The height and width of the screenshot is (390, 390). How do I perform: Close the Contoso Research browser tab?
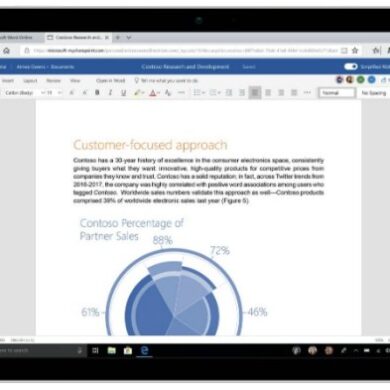click(x=107, y=38)
